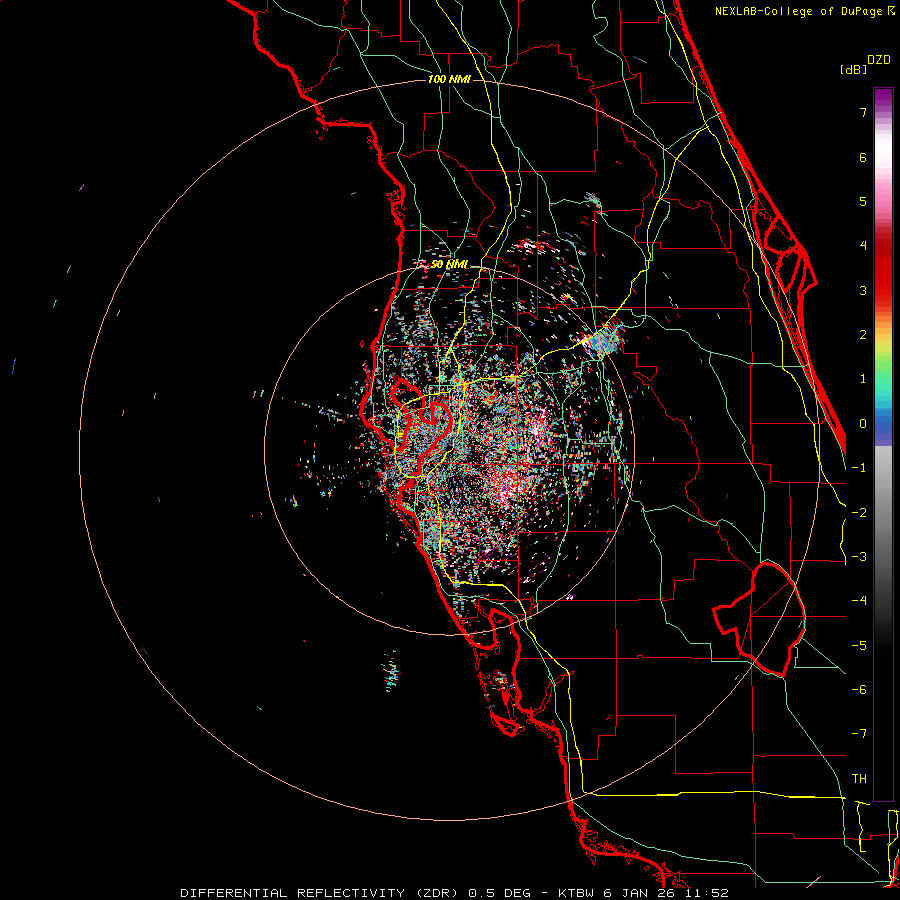This screenshot has height=900, width=900.
Task: Click the 11:52 time stamp
Action: 706,893
